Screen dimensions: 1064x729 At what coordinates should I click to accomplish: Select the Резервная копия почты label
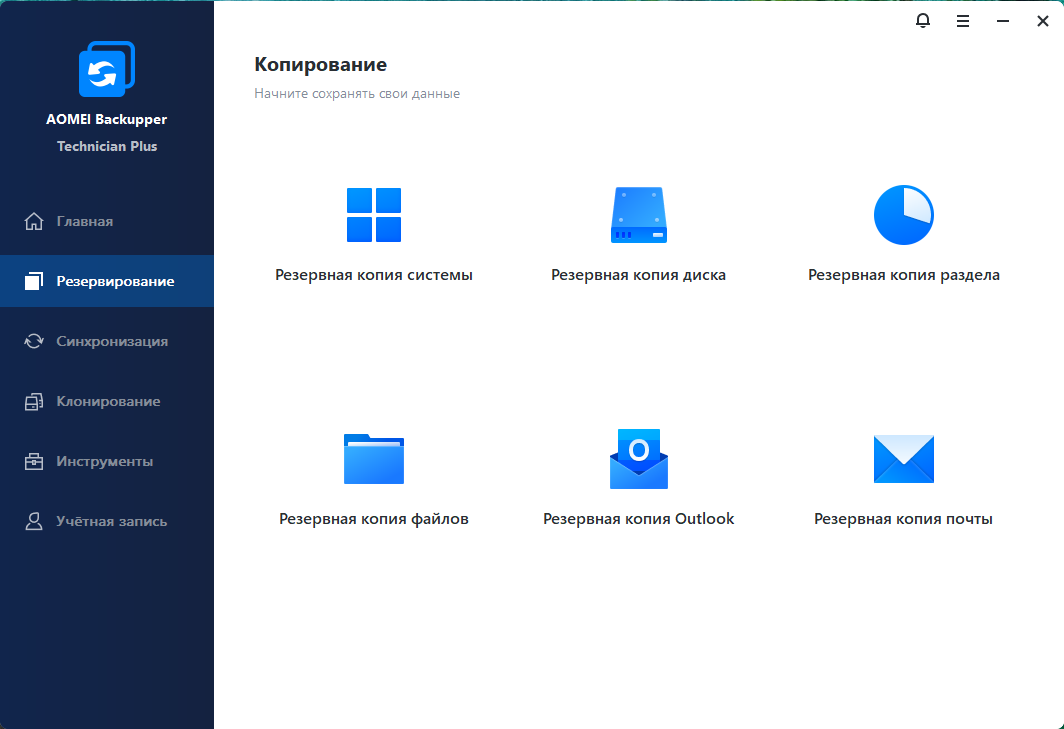(903, 519)
